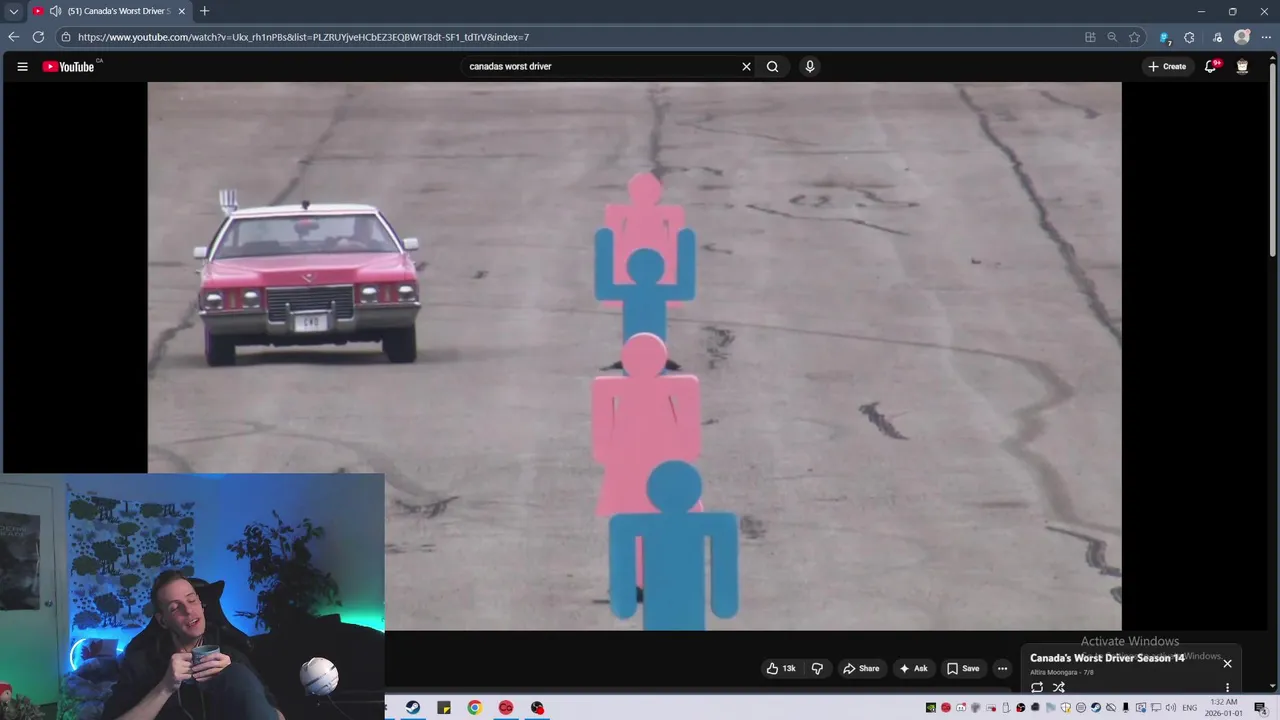
Task: Close the playlist panel
Action: (x=1227, y=663)
